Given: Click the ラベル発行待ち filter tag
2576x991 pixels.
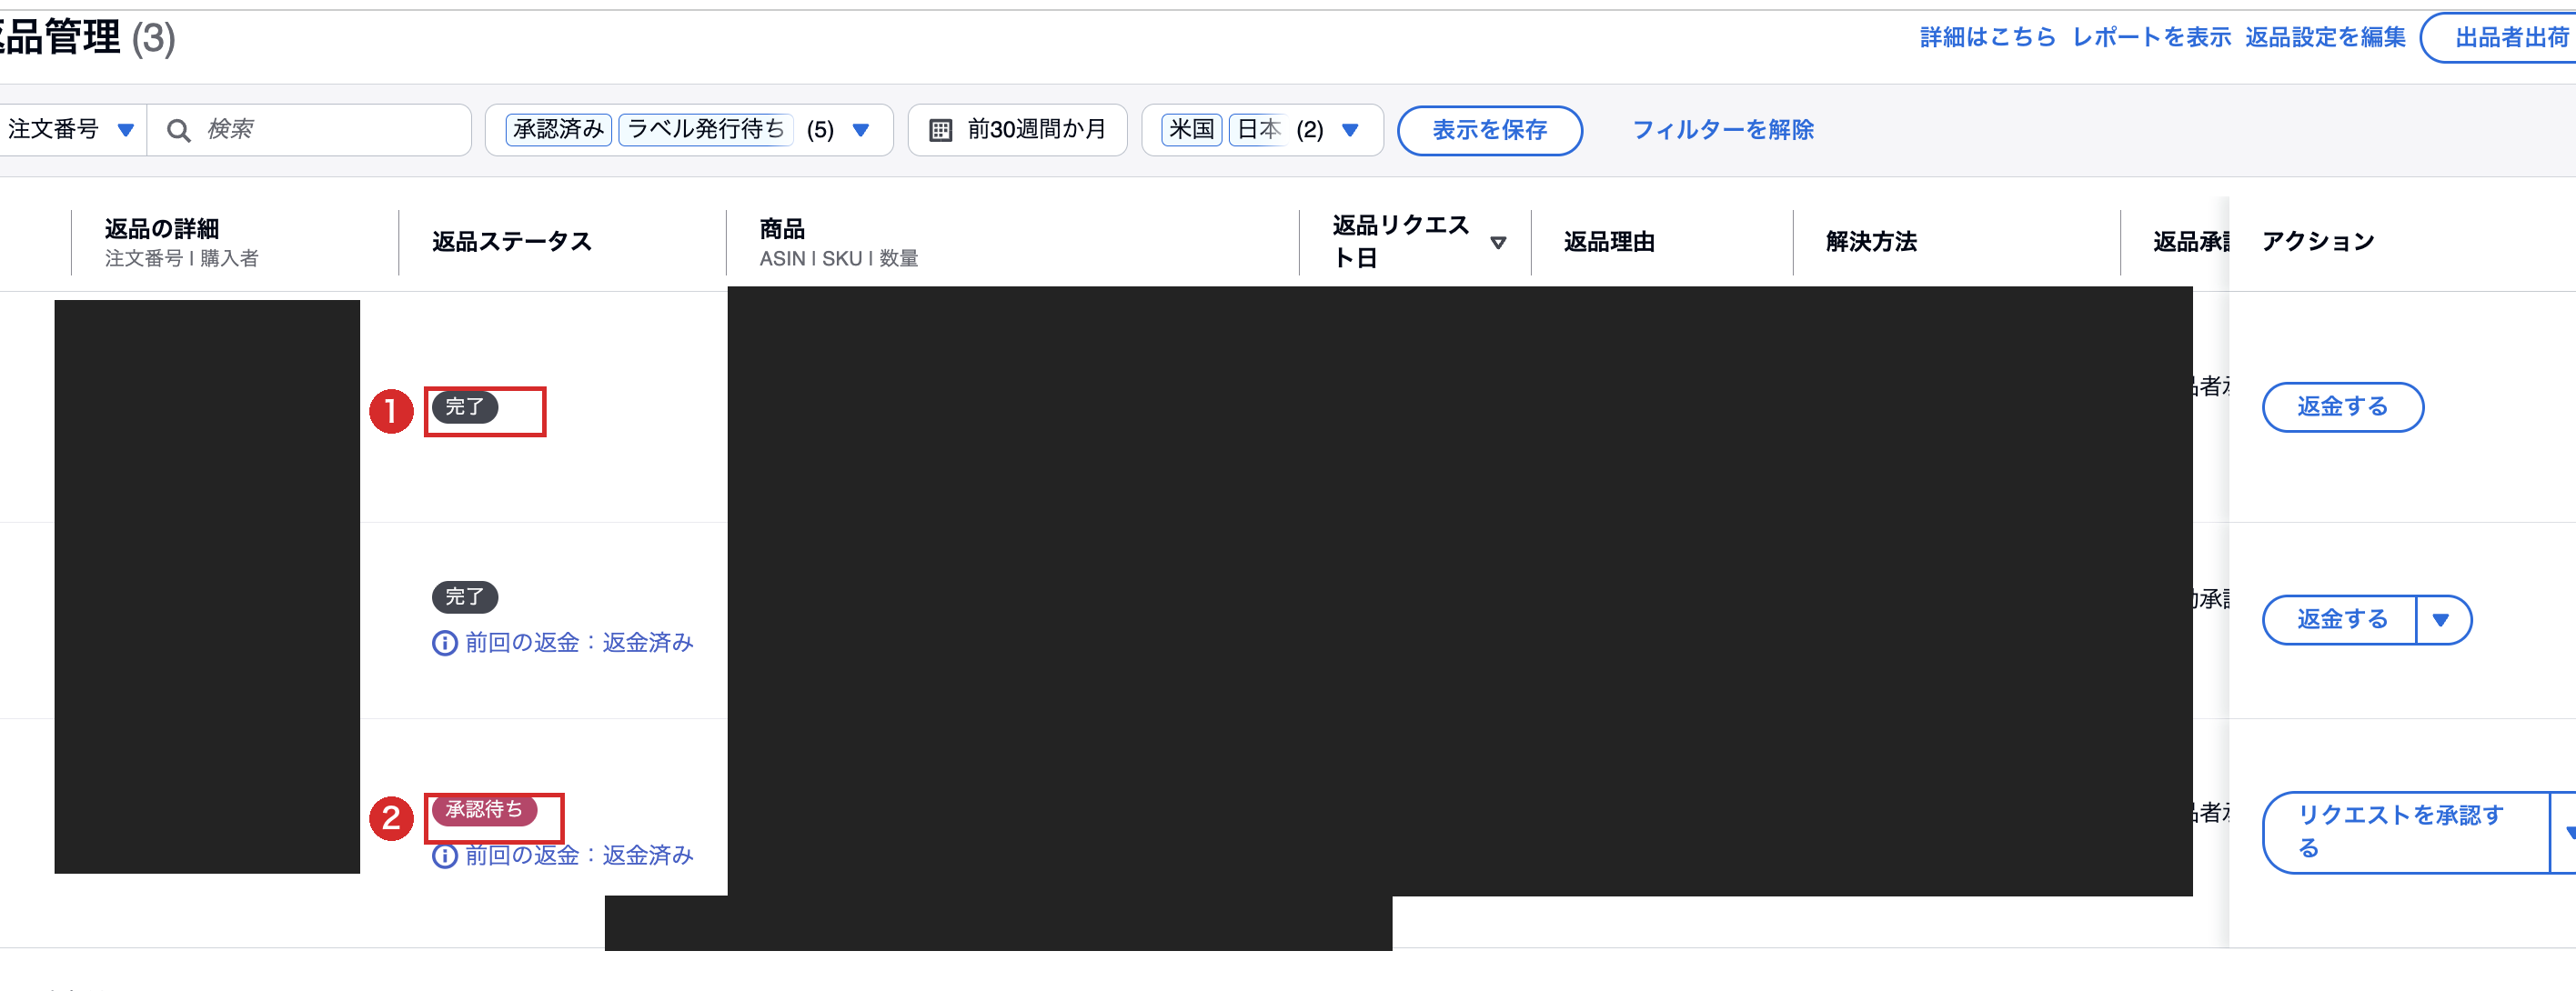Looking at the screenshot, I should (705, 130).
